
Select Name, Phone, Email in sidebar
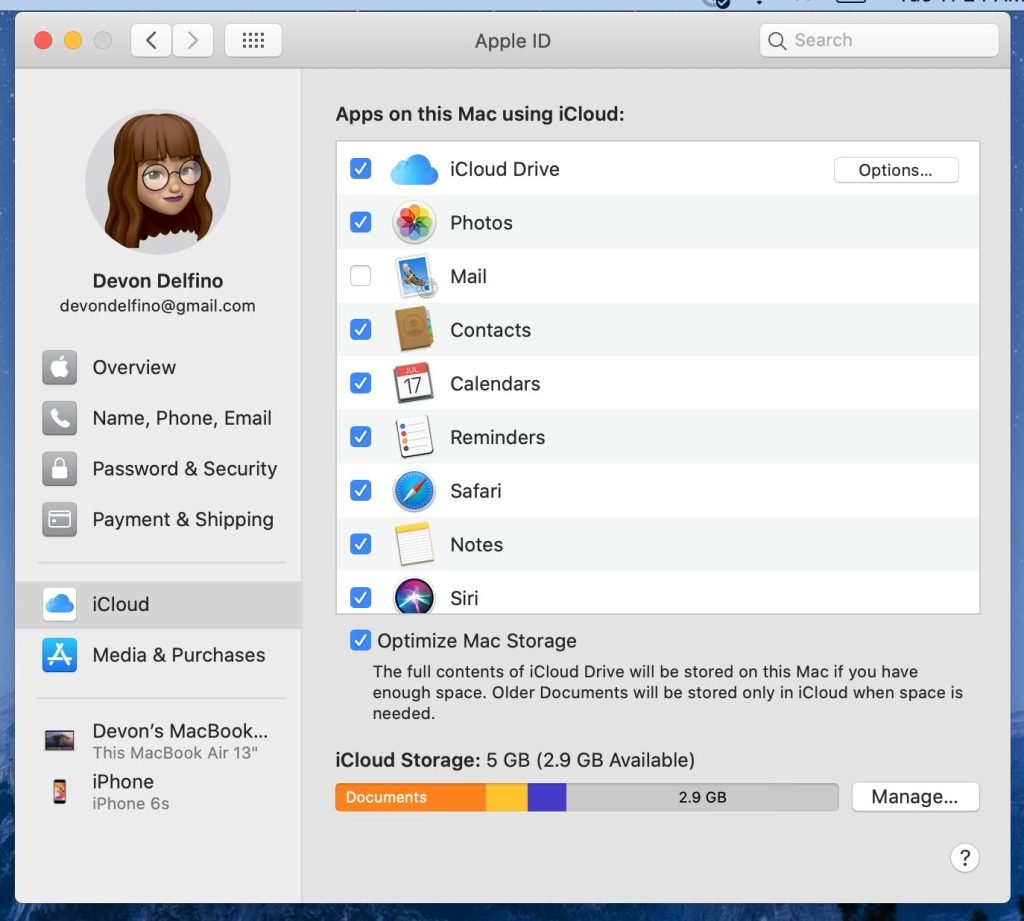(x=158, y=418)
